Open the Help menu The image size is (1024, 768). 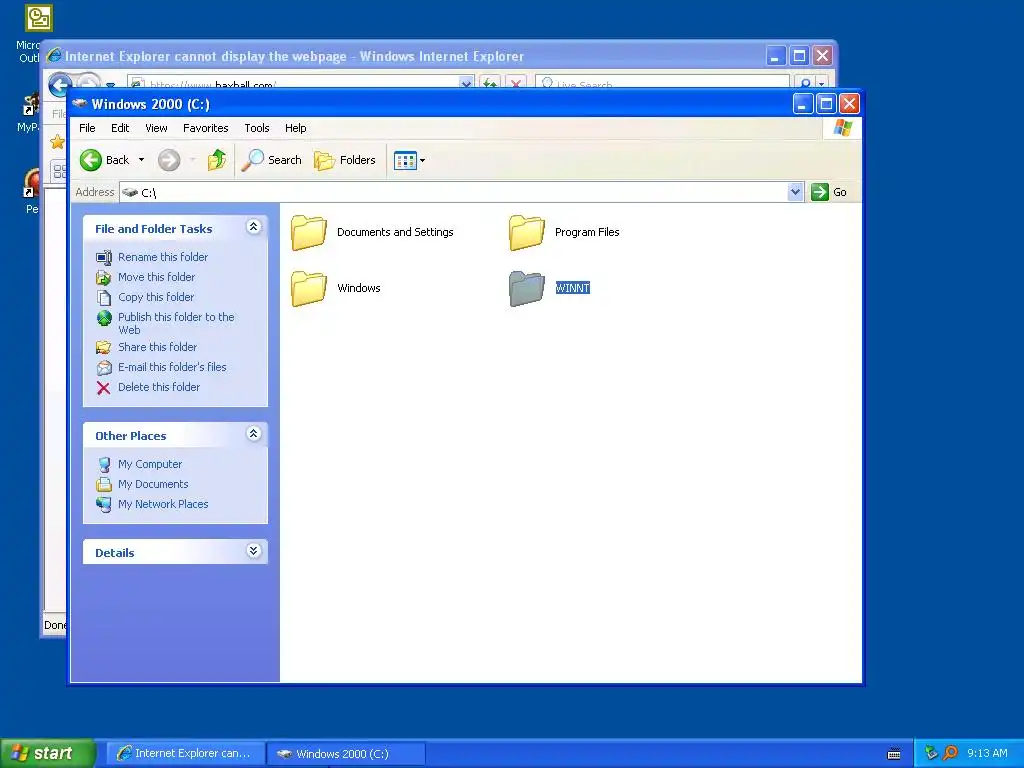(295, 128)
